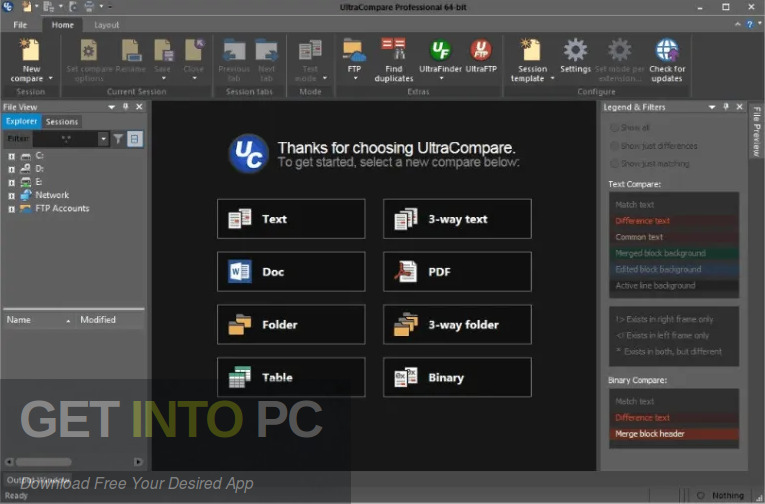Select the Explorer tab
The width and height of the screenshot is (765, 504).
[x=21, y=121]
